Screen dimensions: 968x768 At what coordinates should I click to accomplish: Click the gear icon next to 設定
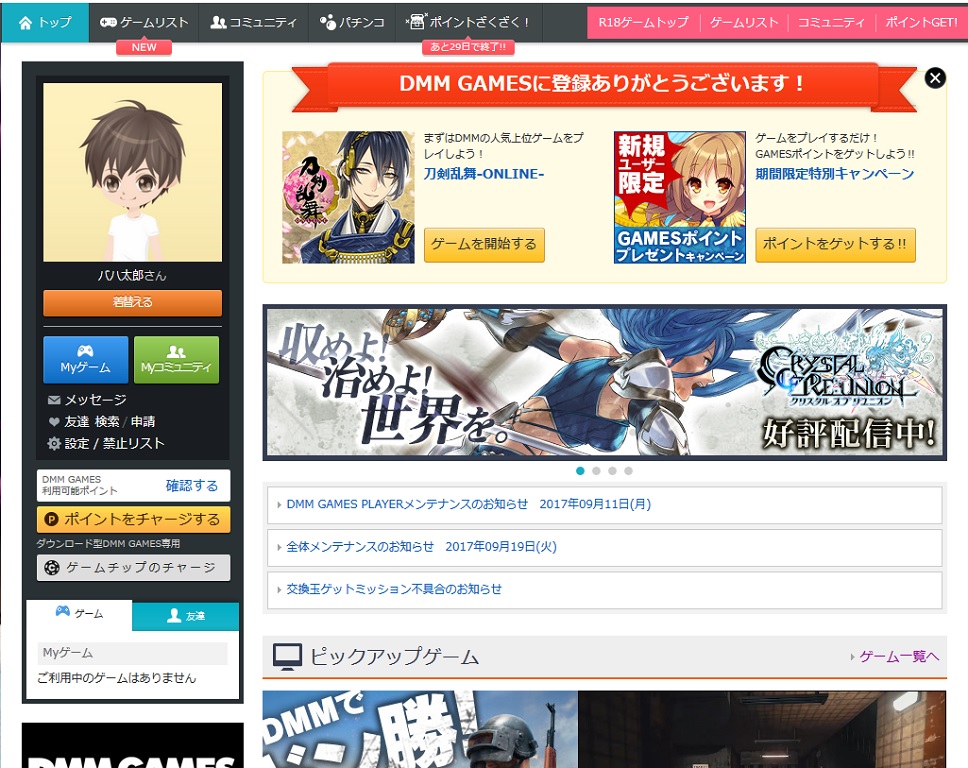tap(54, 443)
